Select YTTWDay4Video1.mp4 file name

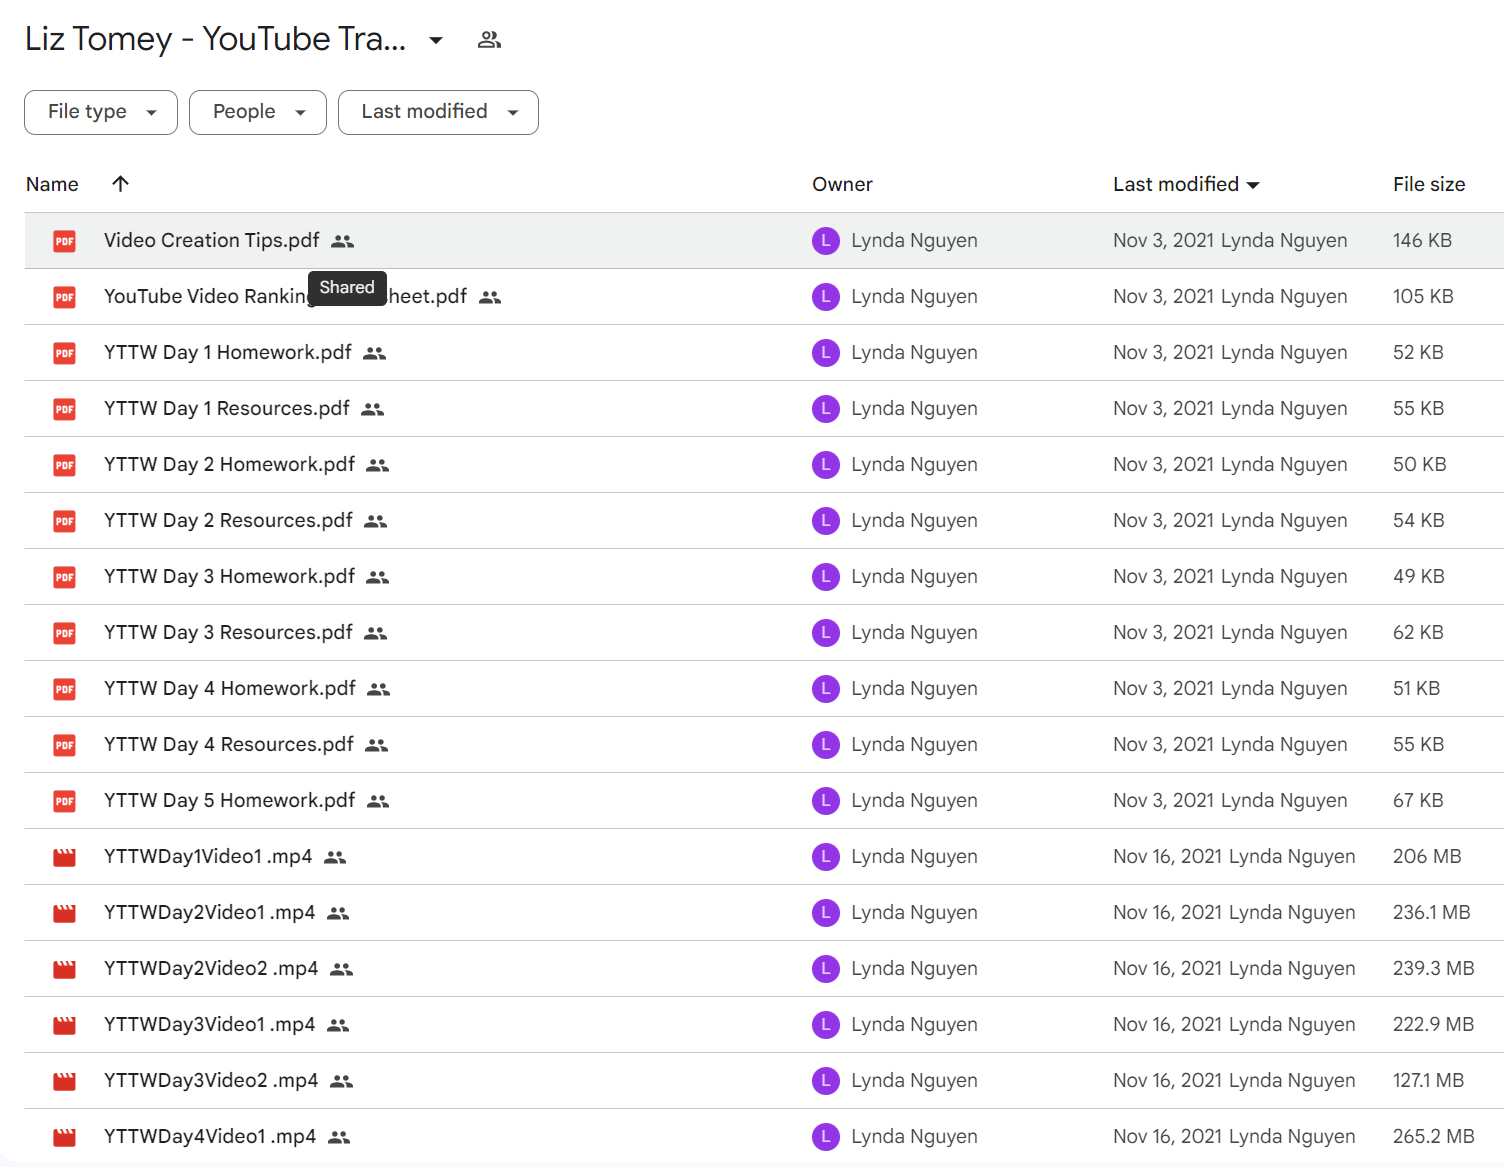210,1136
